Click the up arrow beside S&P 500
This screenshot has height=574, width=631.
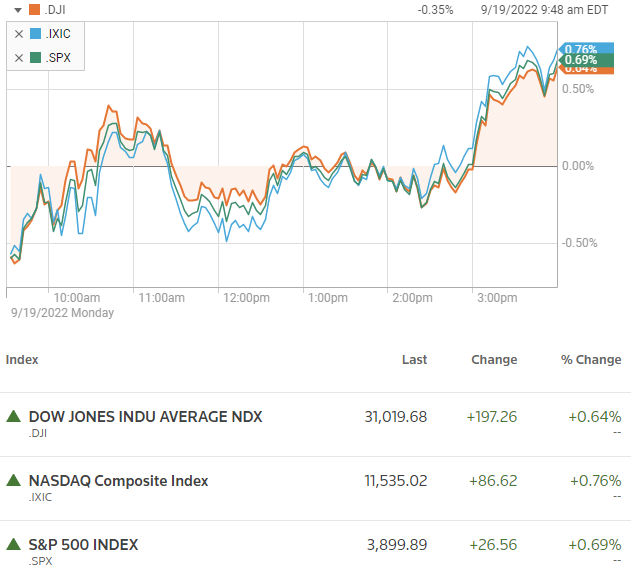[14, 544]
